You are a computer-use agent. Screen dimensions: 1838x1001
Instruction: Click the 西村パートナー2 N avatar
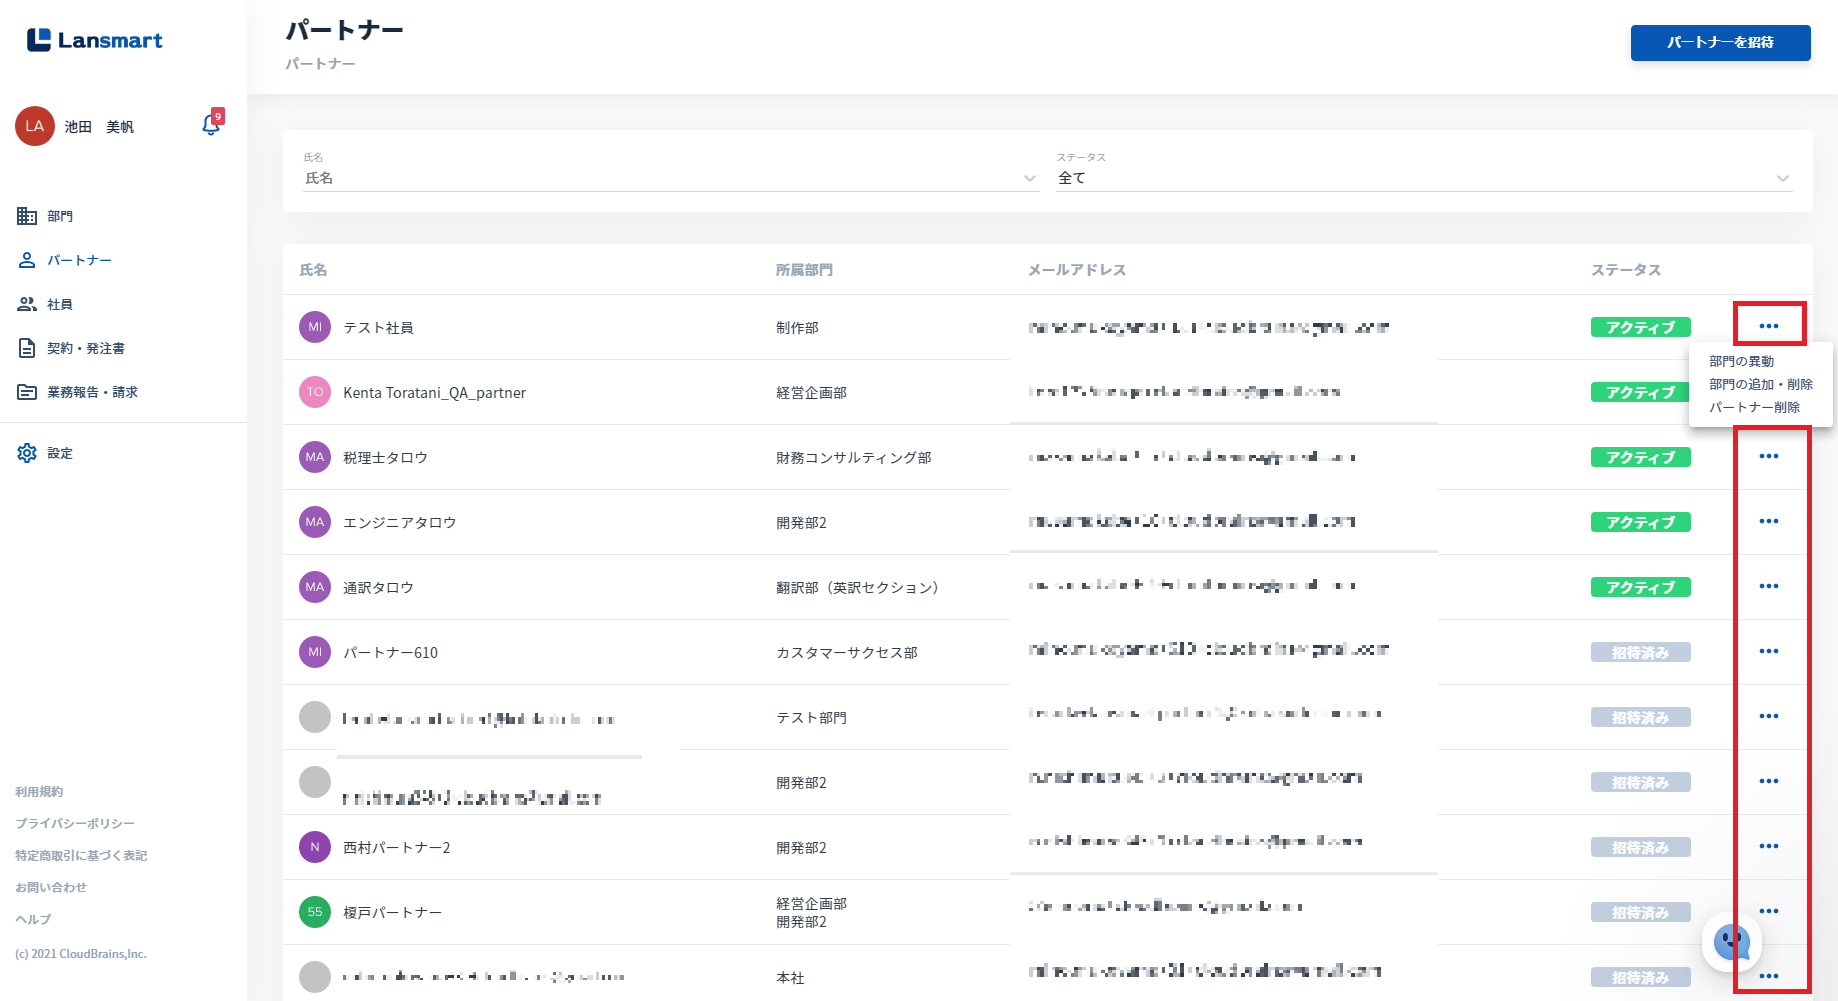point(315,847)
